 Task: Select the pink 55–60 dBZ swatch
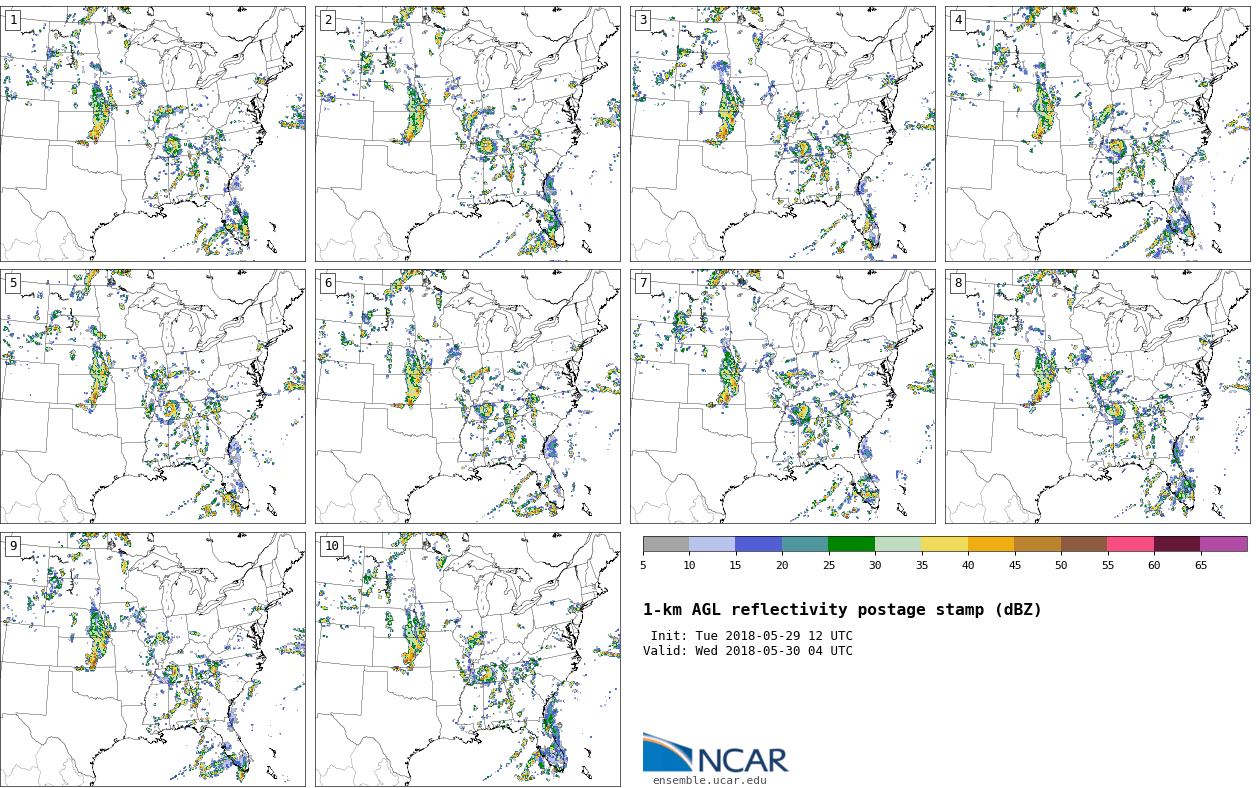pos(1130,544)
